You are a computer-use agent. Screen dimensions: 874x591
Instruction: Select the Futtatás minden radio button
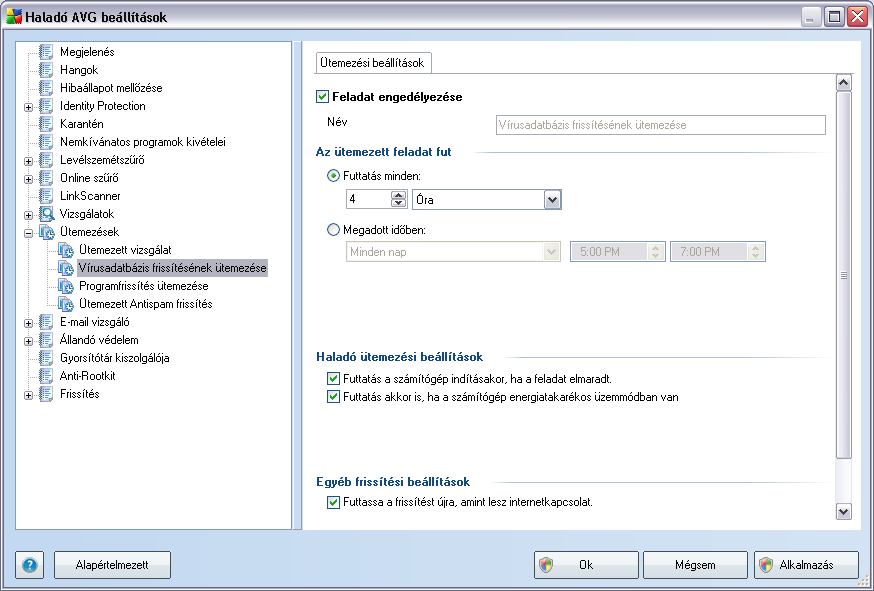click(x=333, y=176)
